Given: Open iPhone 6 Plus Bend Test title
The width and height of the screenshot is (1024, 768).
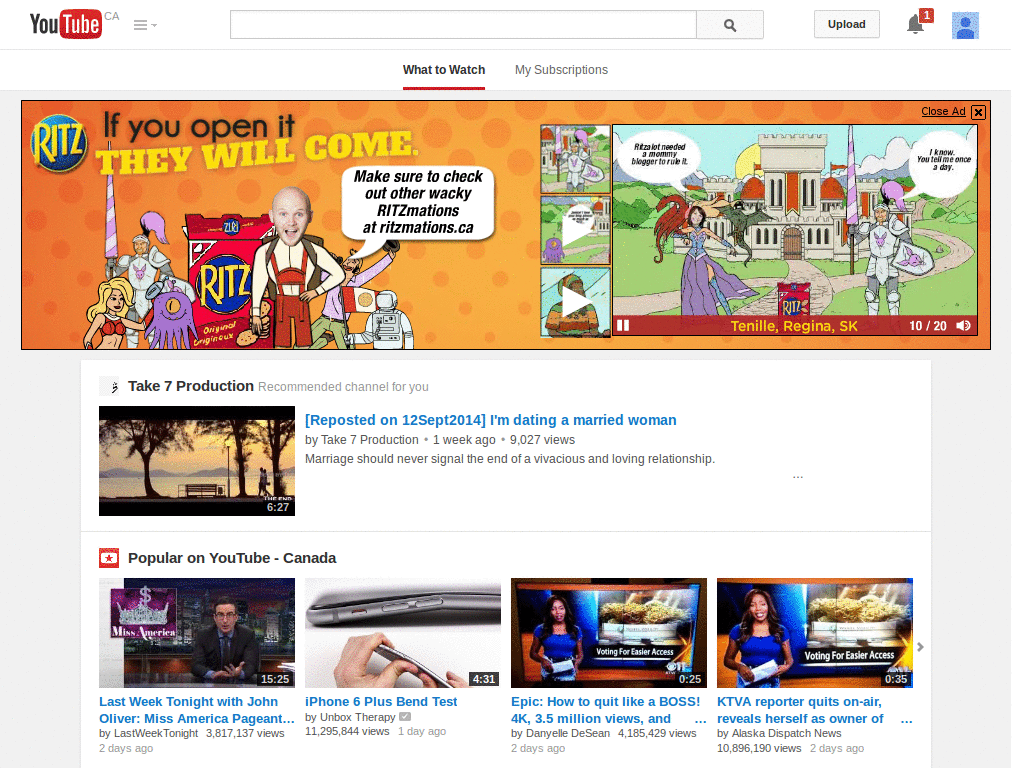Looking at the screenshot, I should point(381,701).
